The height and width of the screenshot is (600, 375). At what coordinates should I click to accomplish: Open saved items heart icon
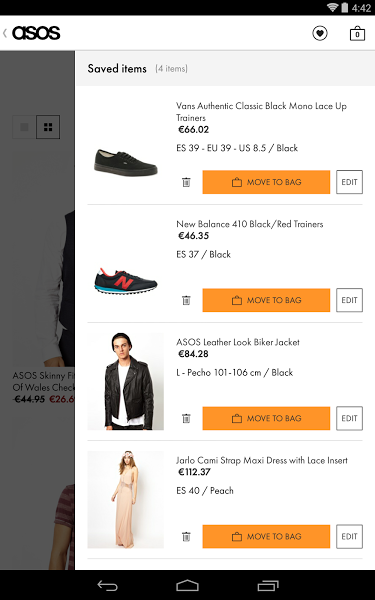point(320,33)
